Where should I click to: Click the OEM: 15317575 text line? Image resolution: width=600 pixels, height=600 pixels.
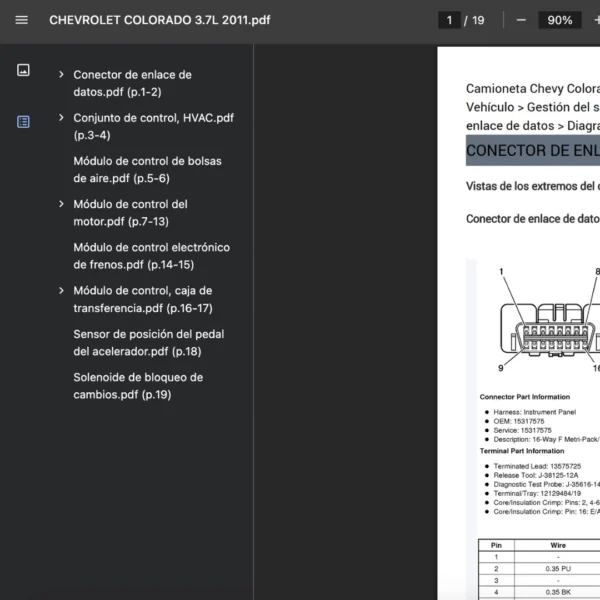[x=518, y=421]
